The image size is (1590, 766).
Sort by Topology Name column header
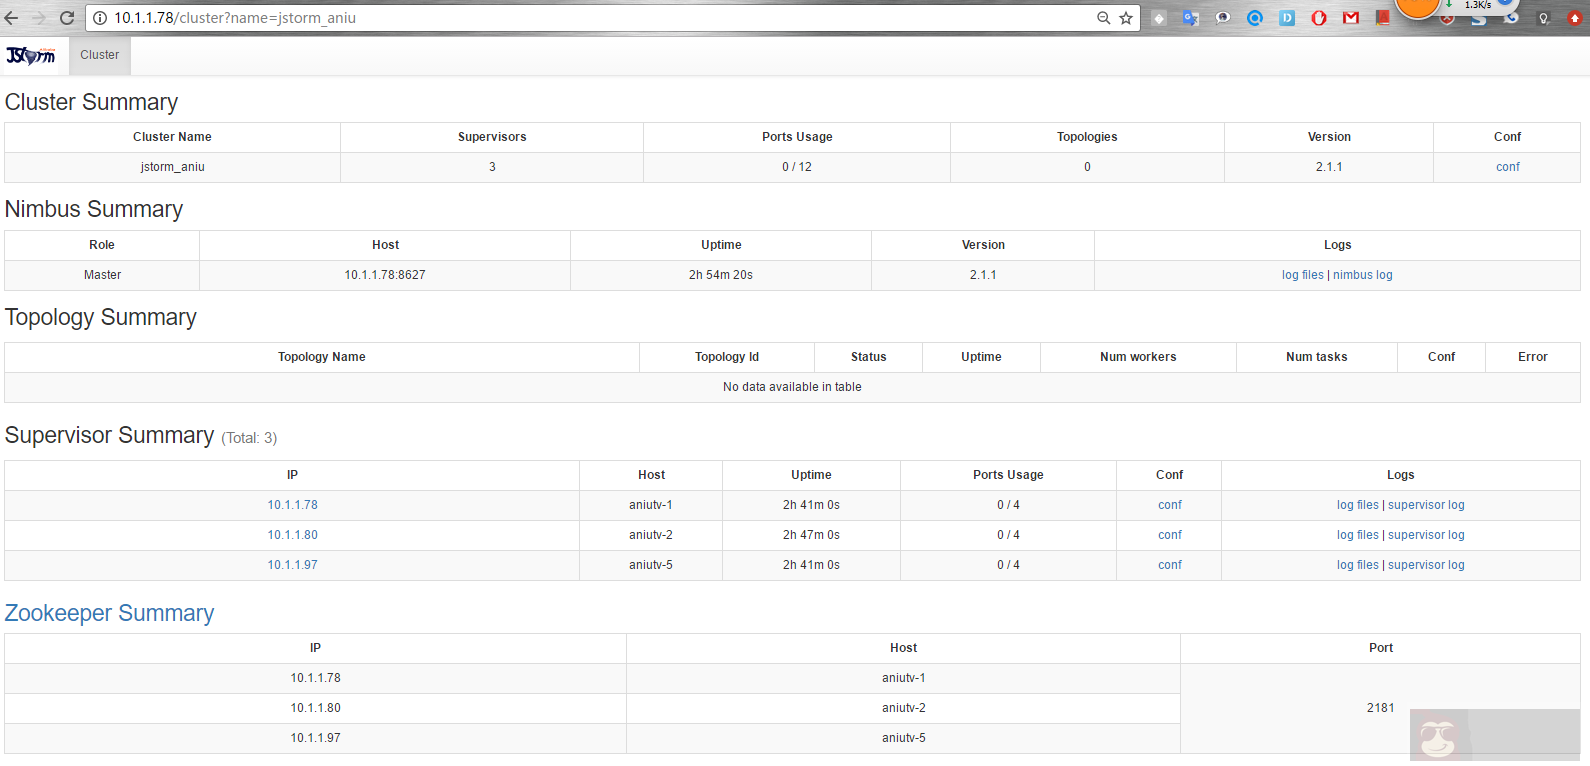[x=322, y=357]
